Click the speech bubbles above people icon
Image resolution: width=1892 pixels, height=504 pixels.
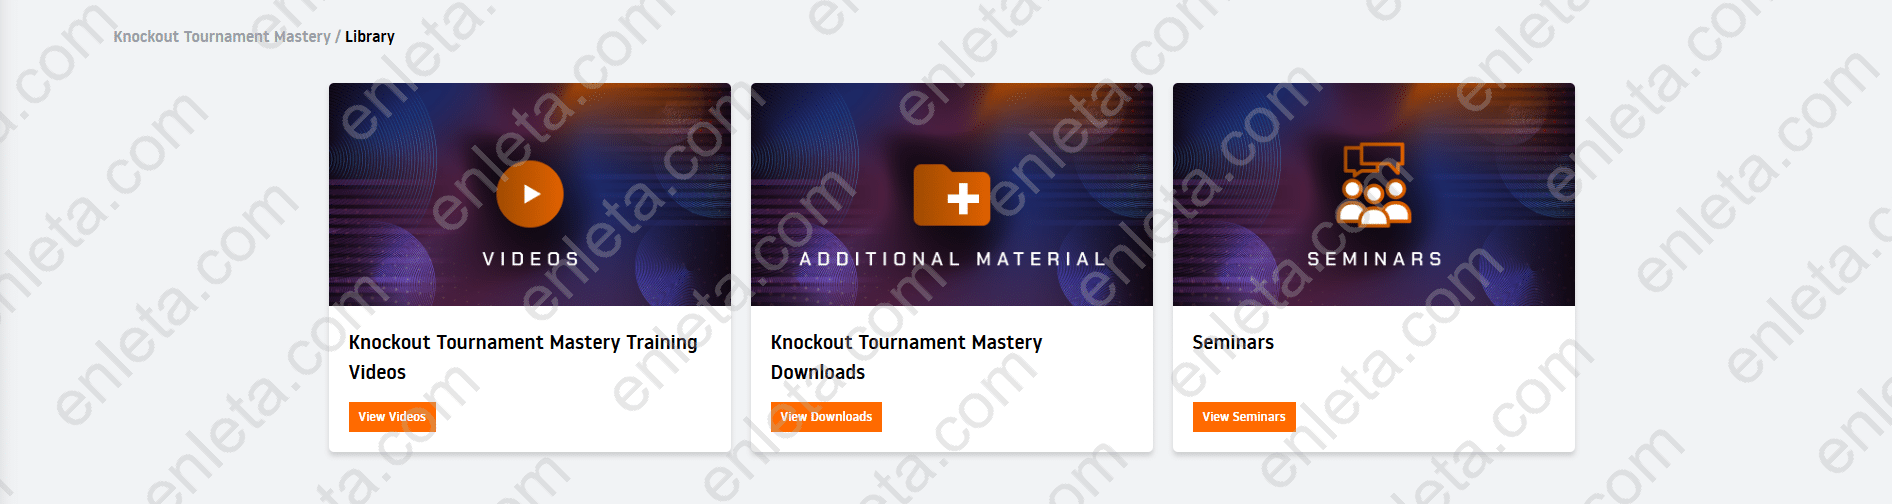pos(1375,159)
